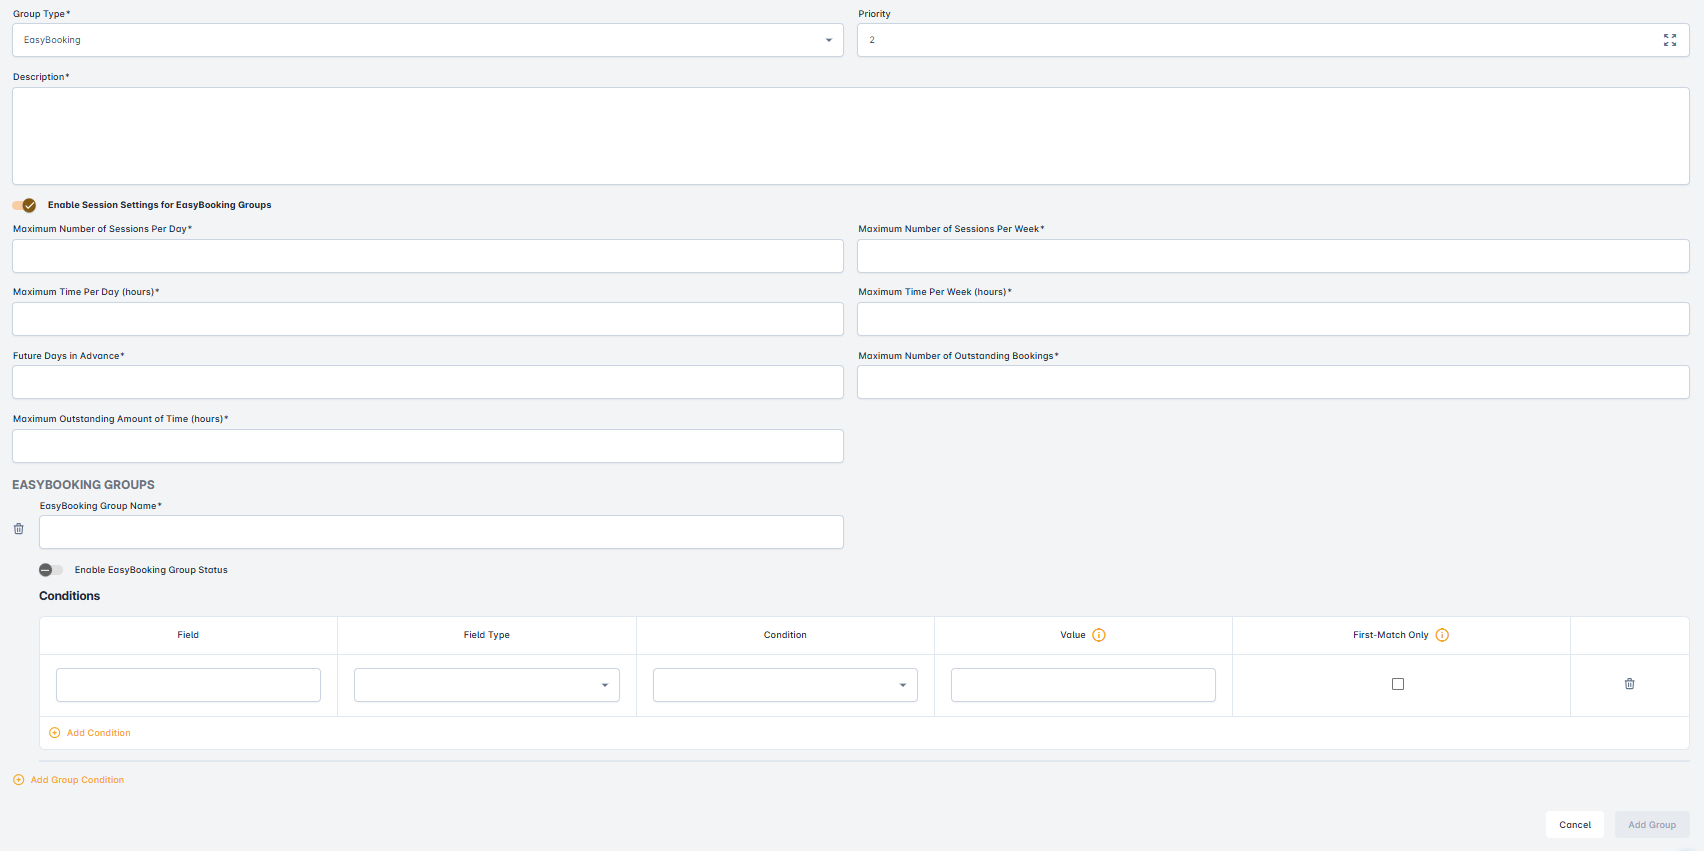Focus the Maximum Number of Sessions Per Day field

click(428, 256)
